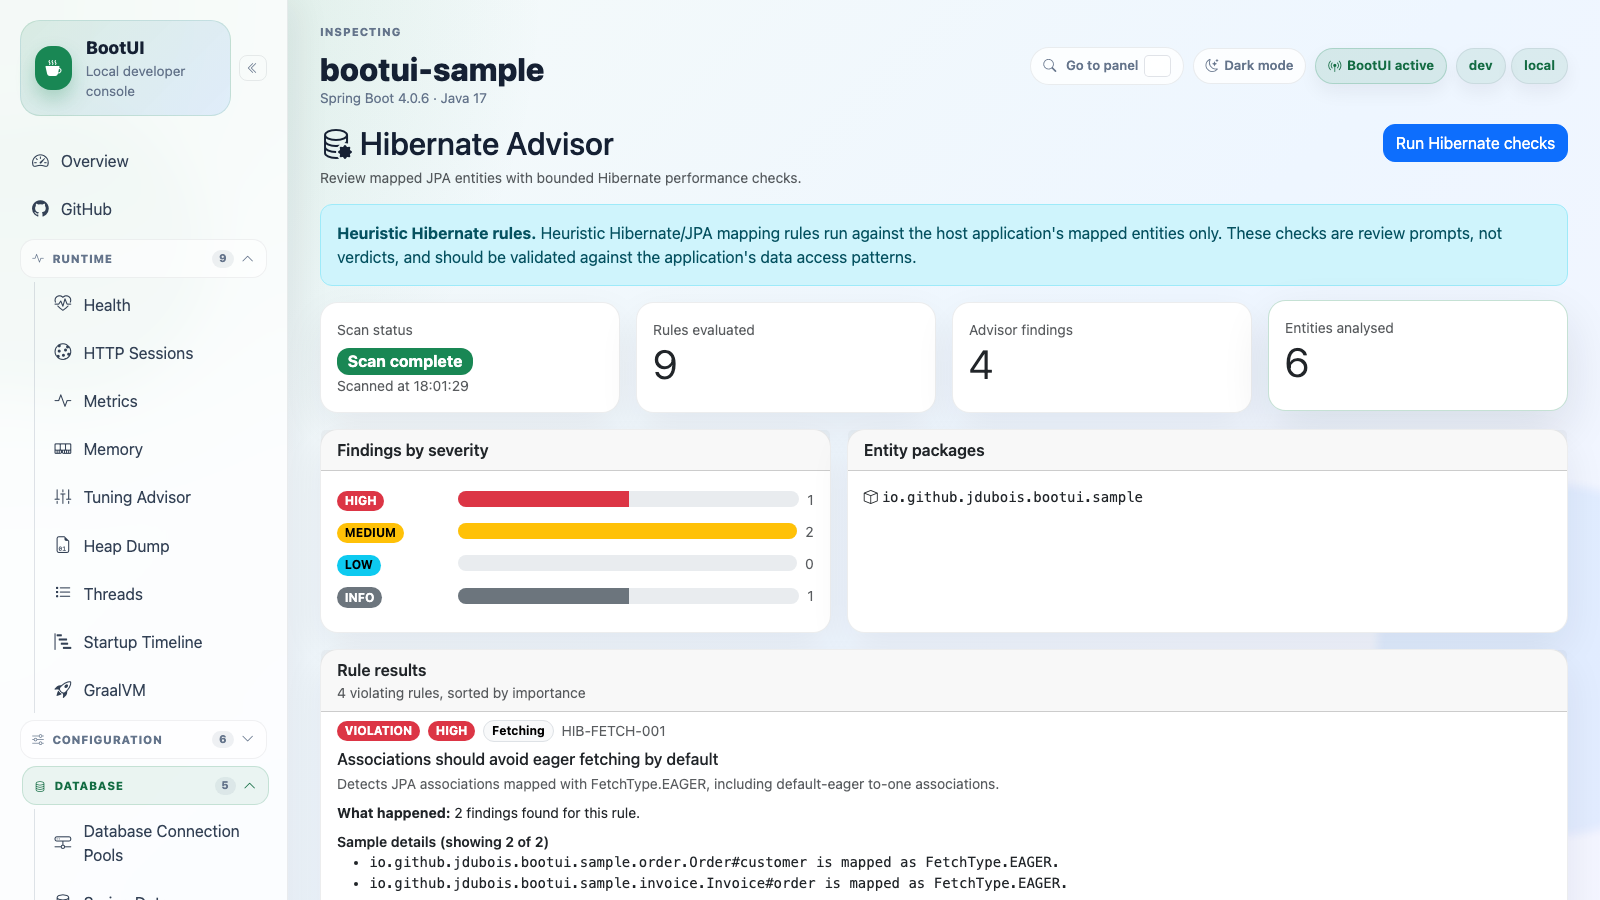Screen dimensions: 1600x900
Task: Click the Database section cylinder icon
Action: [40, 786]
